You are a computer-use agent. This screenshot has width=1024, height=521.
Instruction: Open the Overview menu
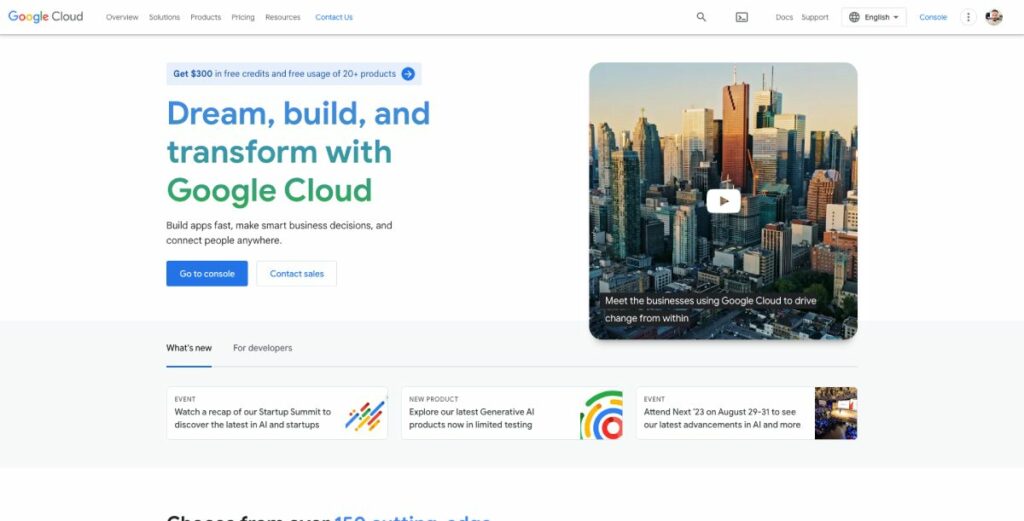point(122,18)
